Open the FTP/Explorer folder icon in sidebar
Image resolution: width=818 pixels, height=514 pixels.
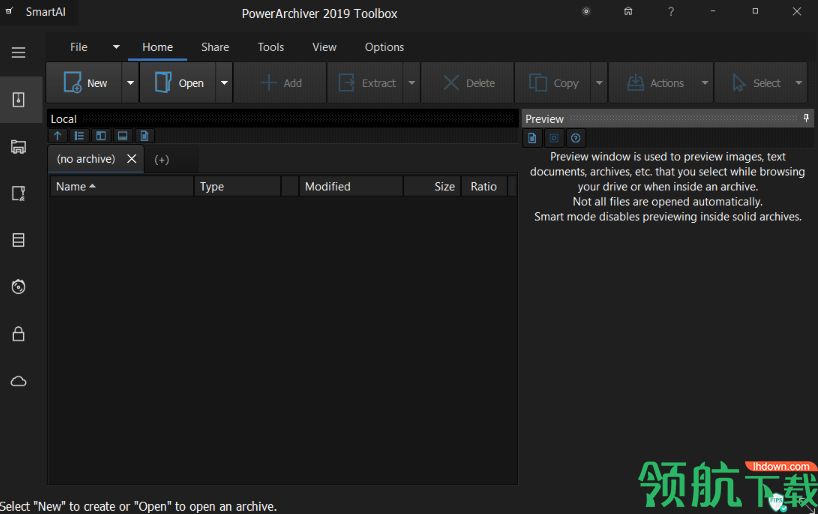[19, 147]
